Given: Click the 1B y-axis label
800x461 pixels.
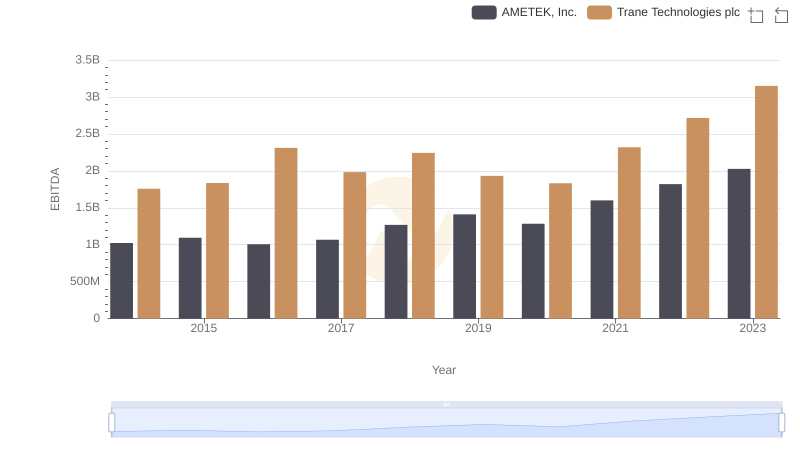Looking at the screenshot, I should click(92, 244).
